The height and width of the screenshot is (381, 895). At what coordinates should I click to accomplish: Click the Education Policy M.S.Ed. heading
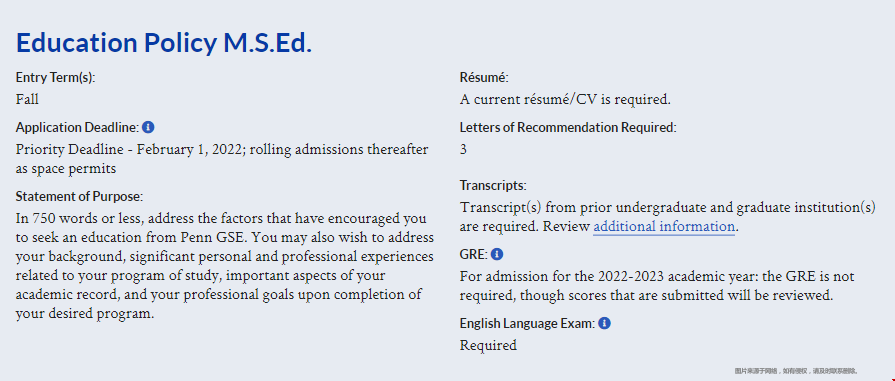[164, 43]
